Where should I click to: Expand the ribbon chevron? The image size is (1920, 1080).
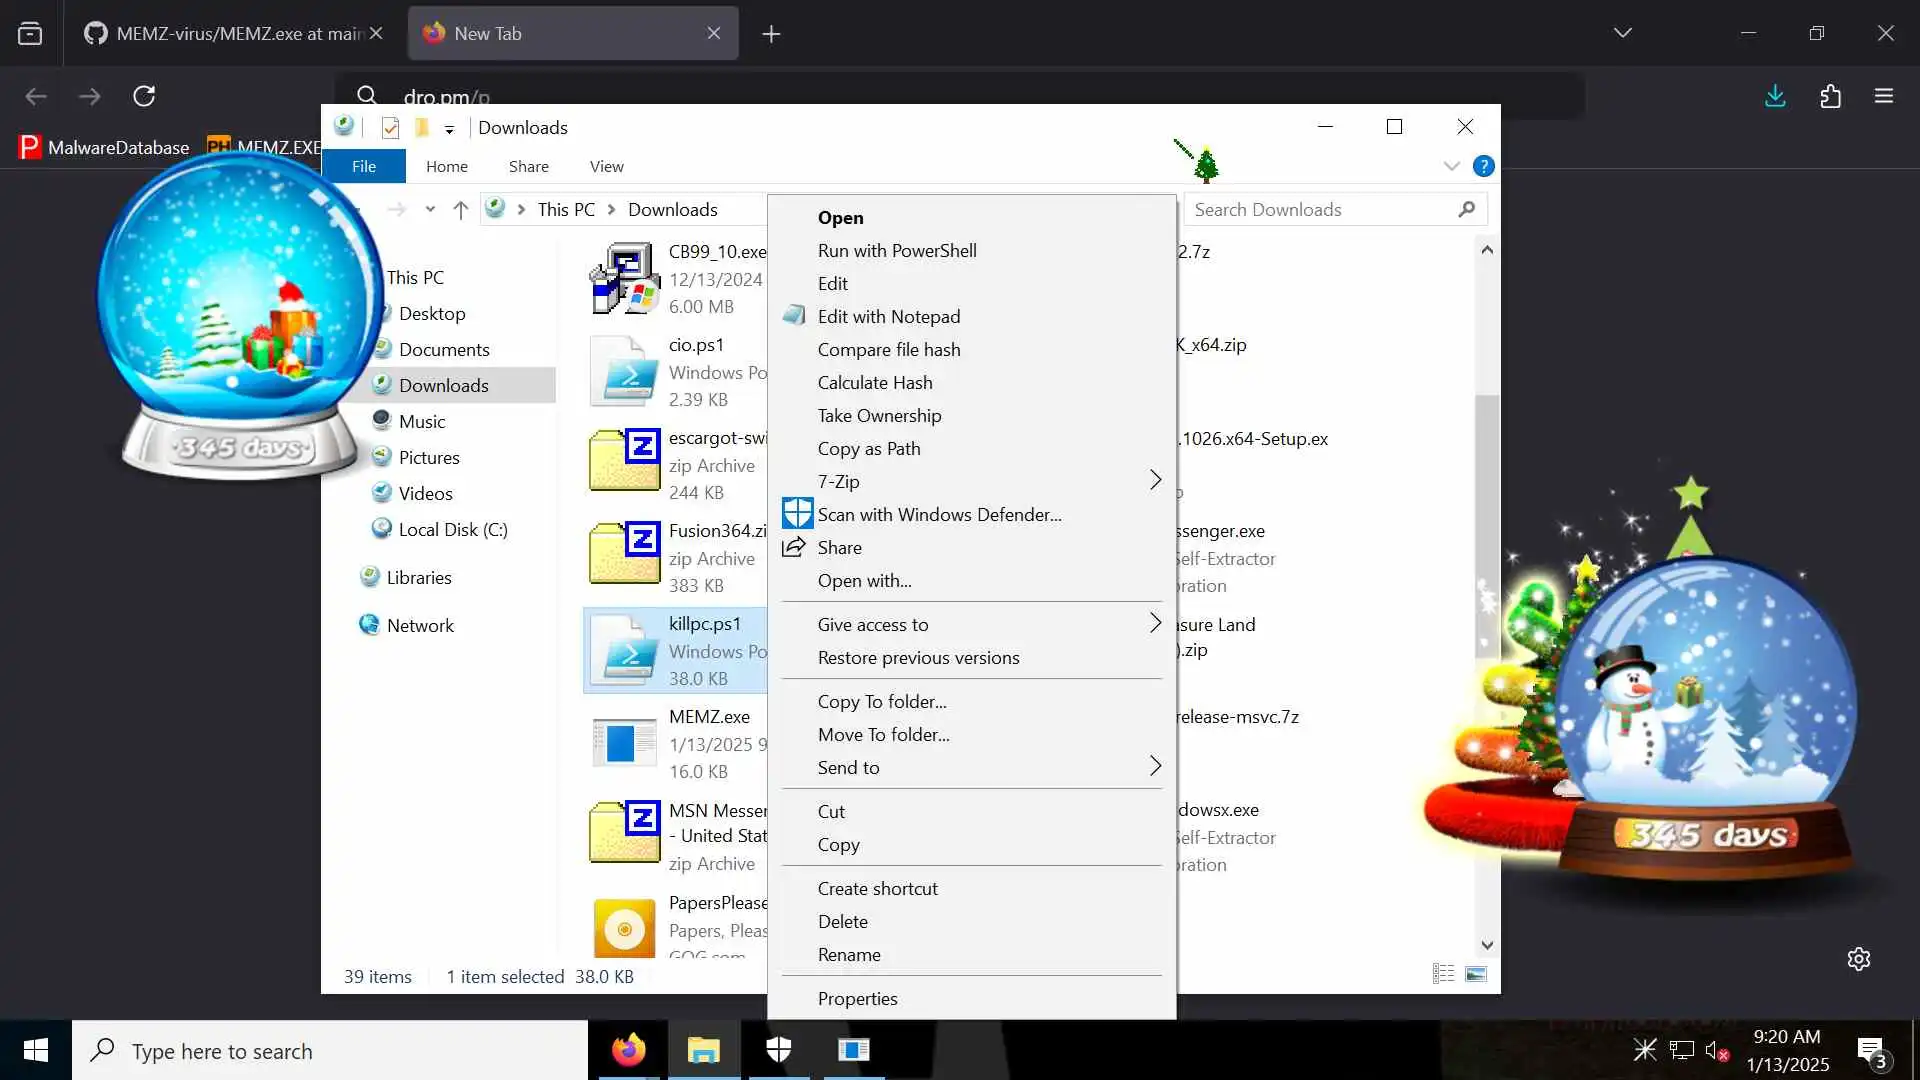tap(1451, 166)
